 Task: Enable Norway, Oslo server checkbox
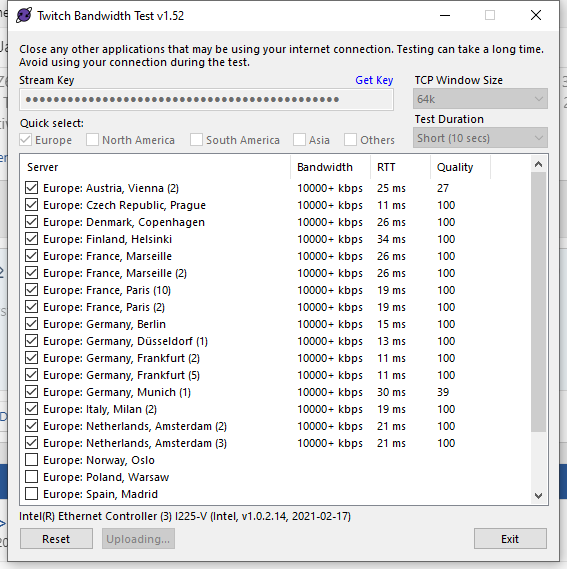[32, 460]
